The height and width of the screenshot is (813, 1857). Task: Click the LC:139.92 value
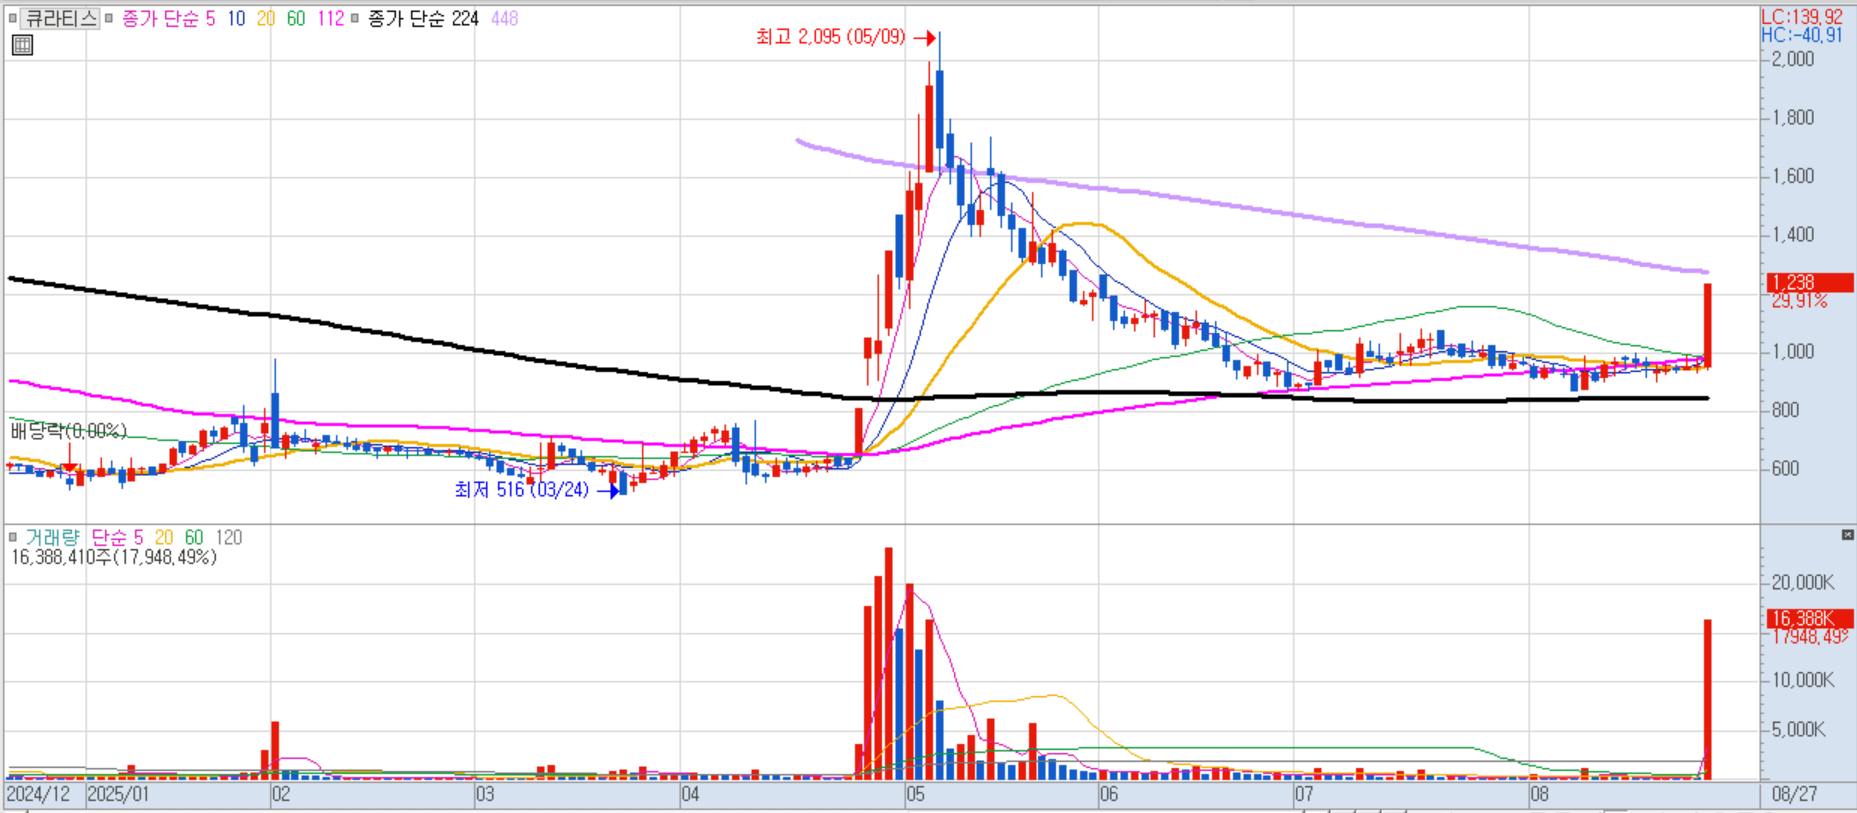(x=1802, y=17)
